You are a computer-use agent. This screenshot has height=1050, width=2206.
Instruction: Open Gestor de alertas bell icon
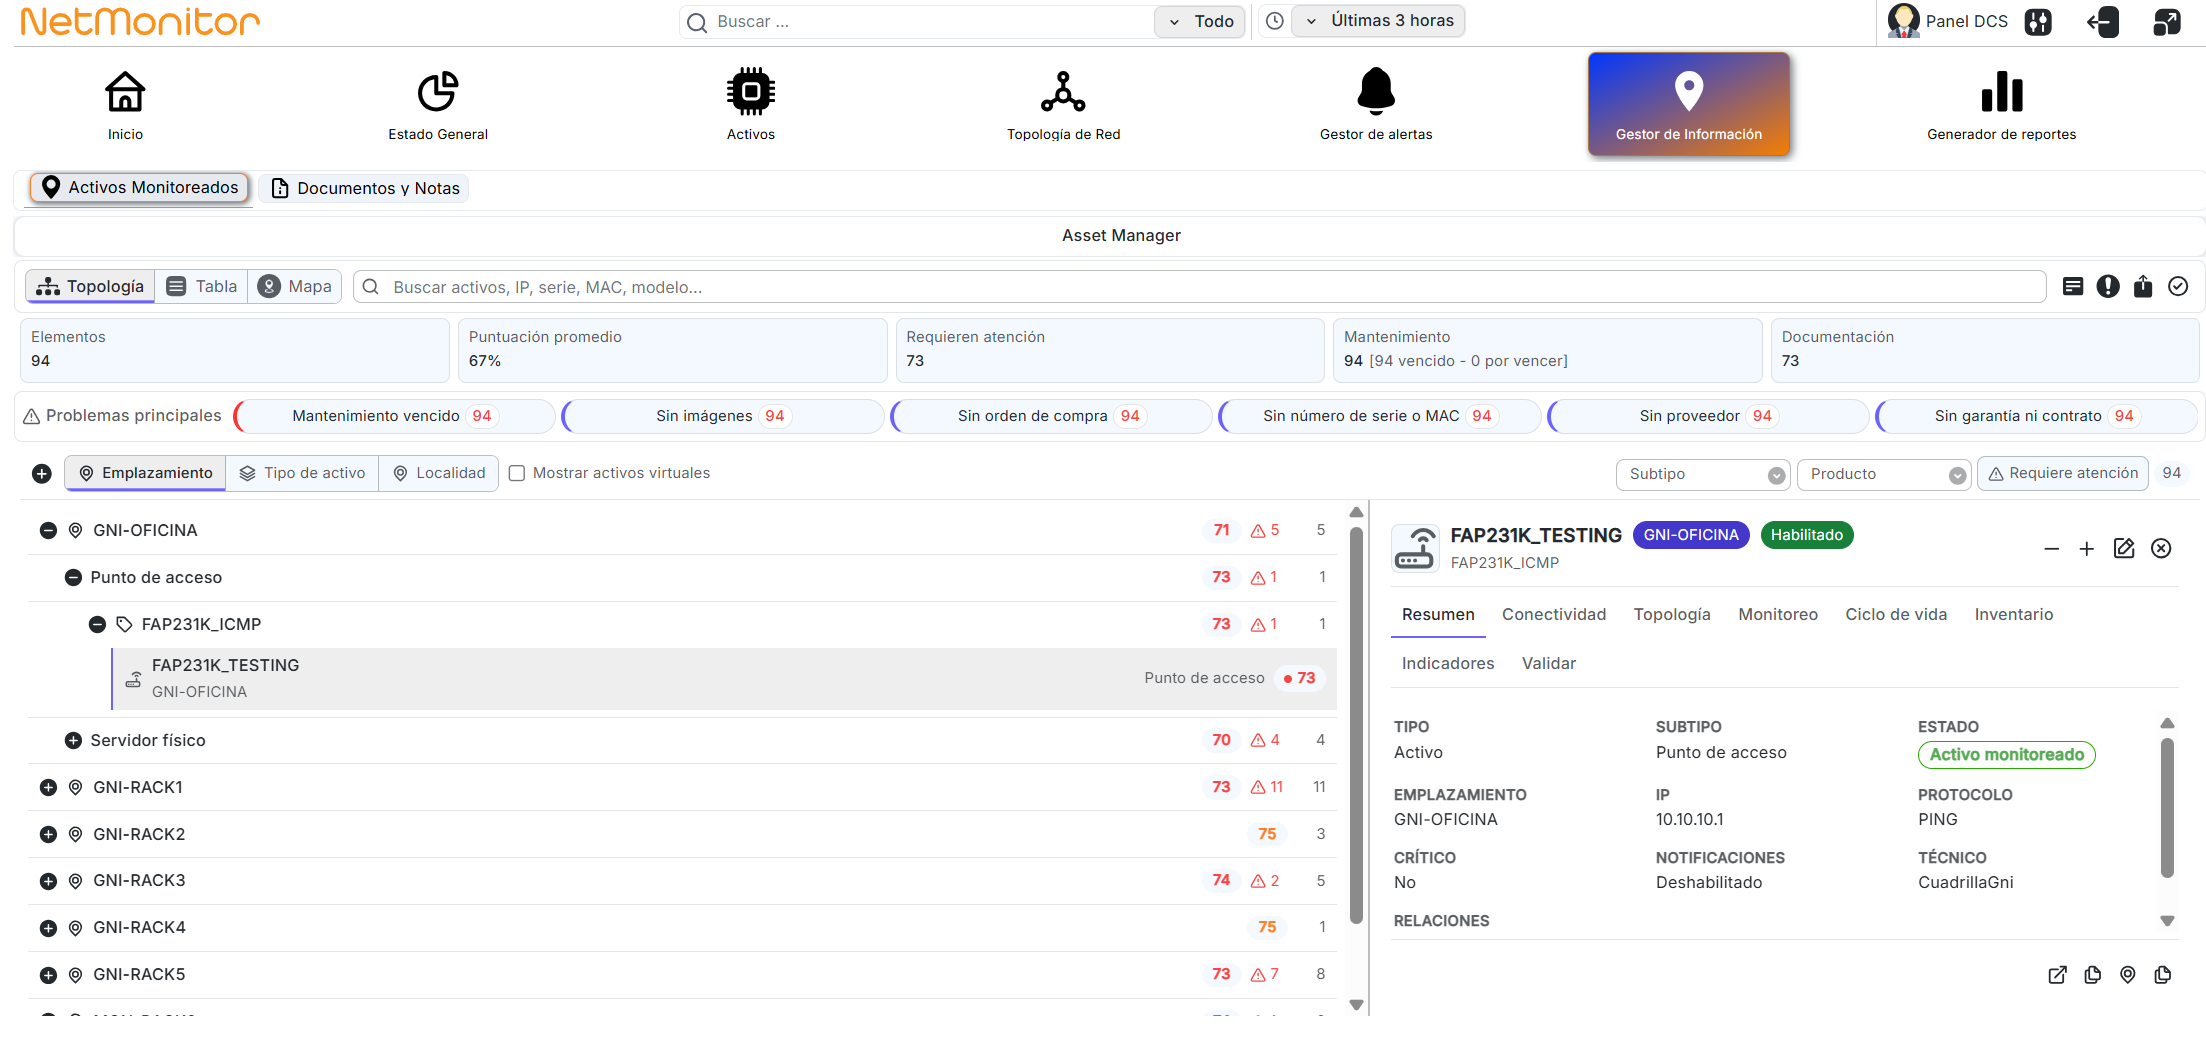point(1376,92)
